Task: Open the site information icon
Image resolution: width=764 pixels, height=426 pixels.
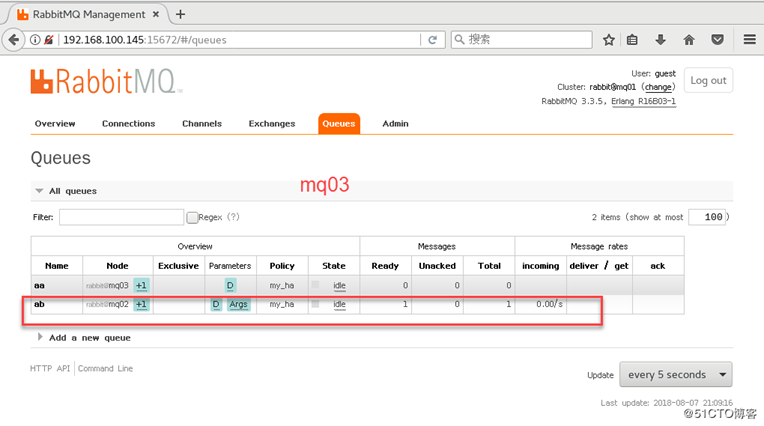Action: [35, 39]
